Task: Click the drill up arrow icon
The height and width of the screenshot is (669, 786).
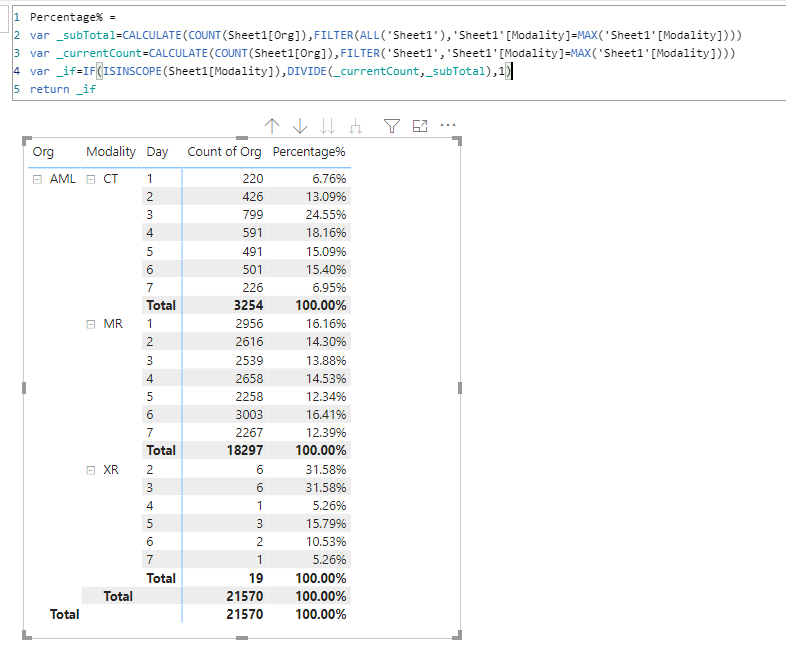Action: pos(272,126)
